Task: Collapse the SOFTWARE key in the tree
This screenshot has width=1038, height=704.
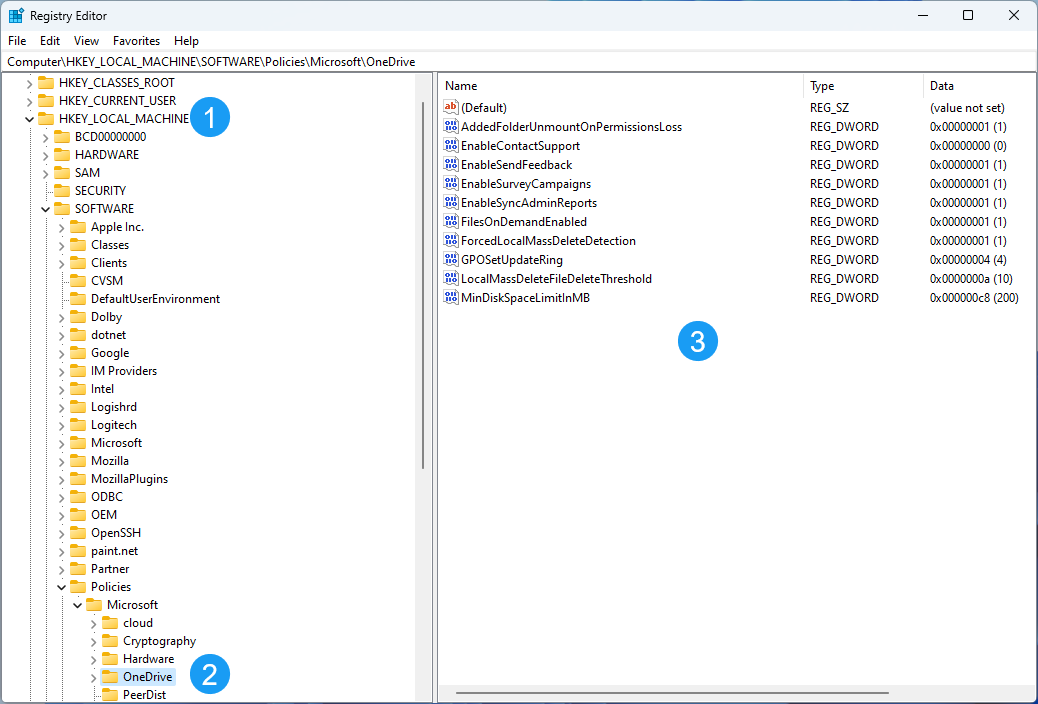Action: 45,209
